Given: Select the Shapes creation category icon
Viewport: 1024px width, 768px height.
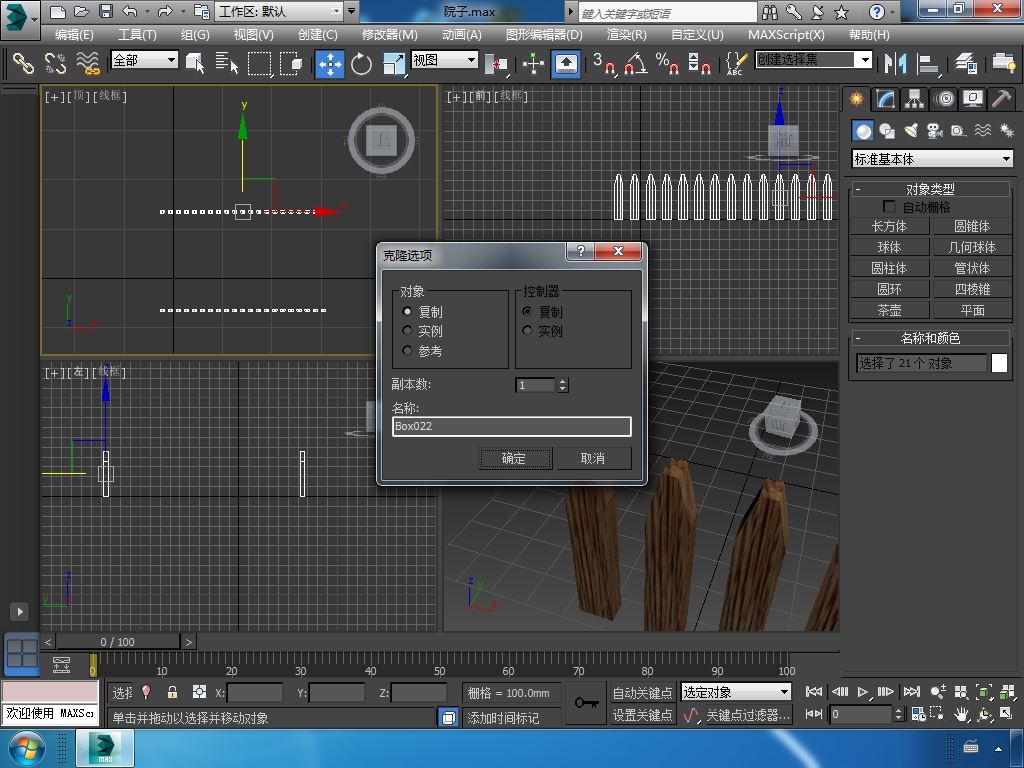Looking at the screenshot, I should click(x=887, y=131).
